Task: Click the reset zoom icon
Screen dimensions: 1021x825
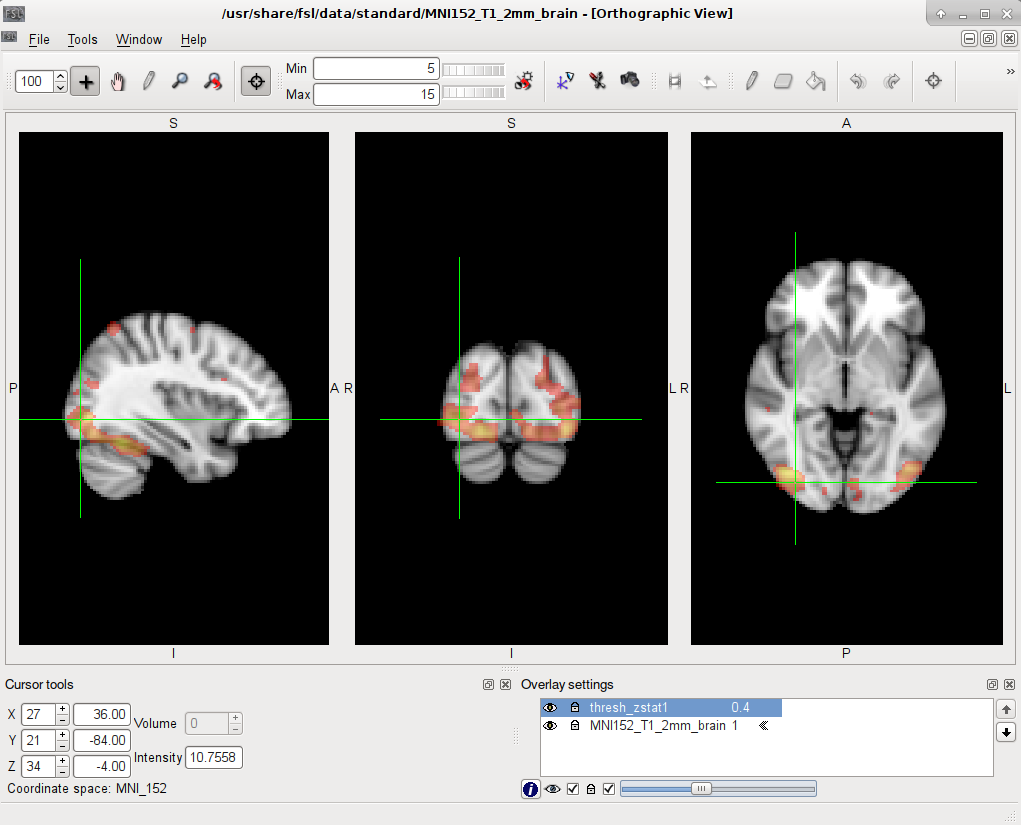Action: click(212, 82)
